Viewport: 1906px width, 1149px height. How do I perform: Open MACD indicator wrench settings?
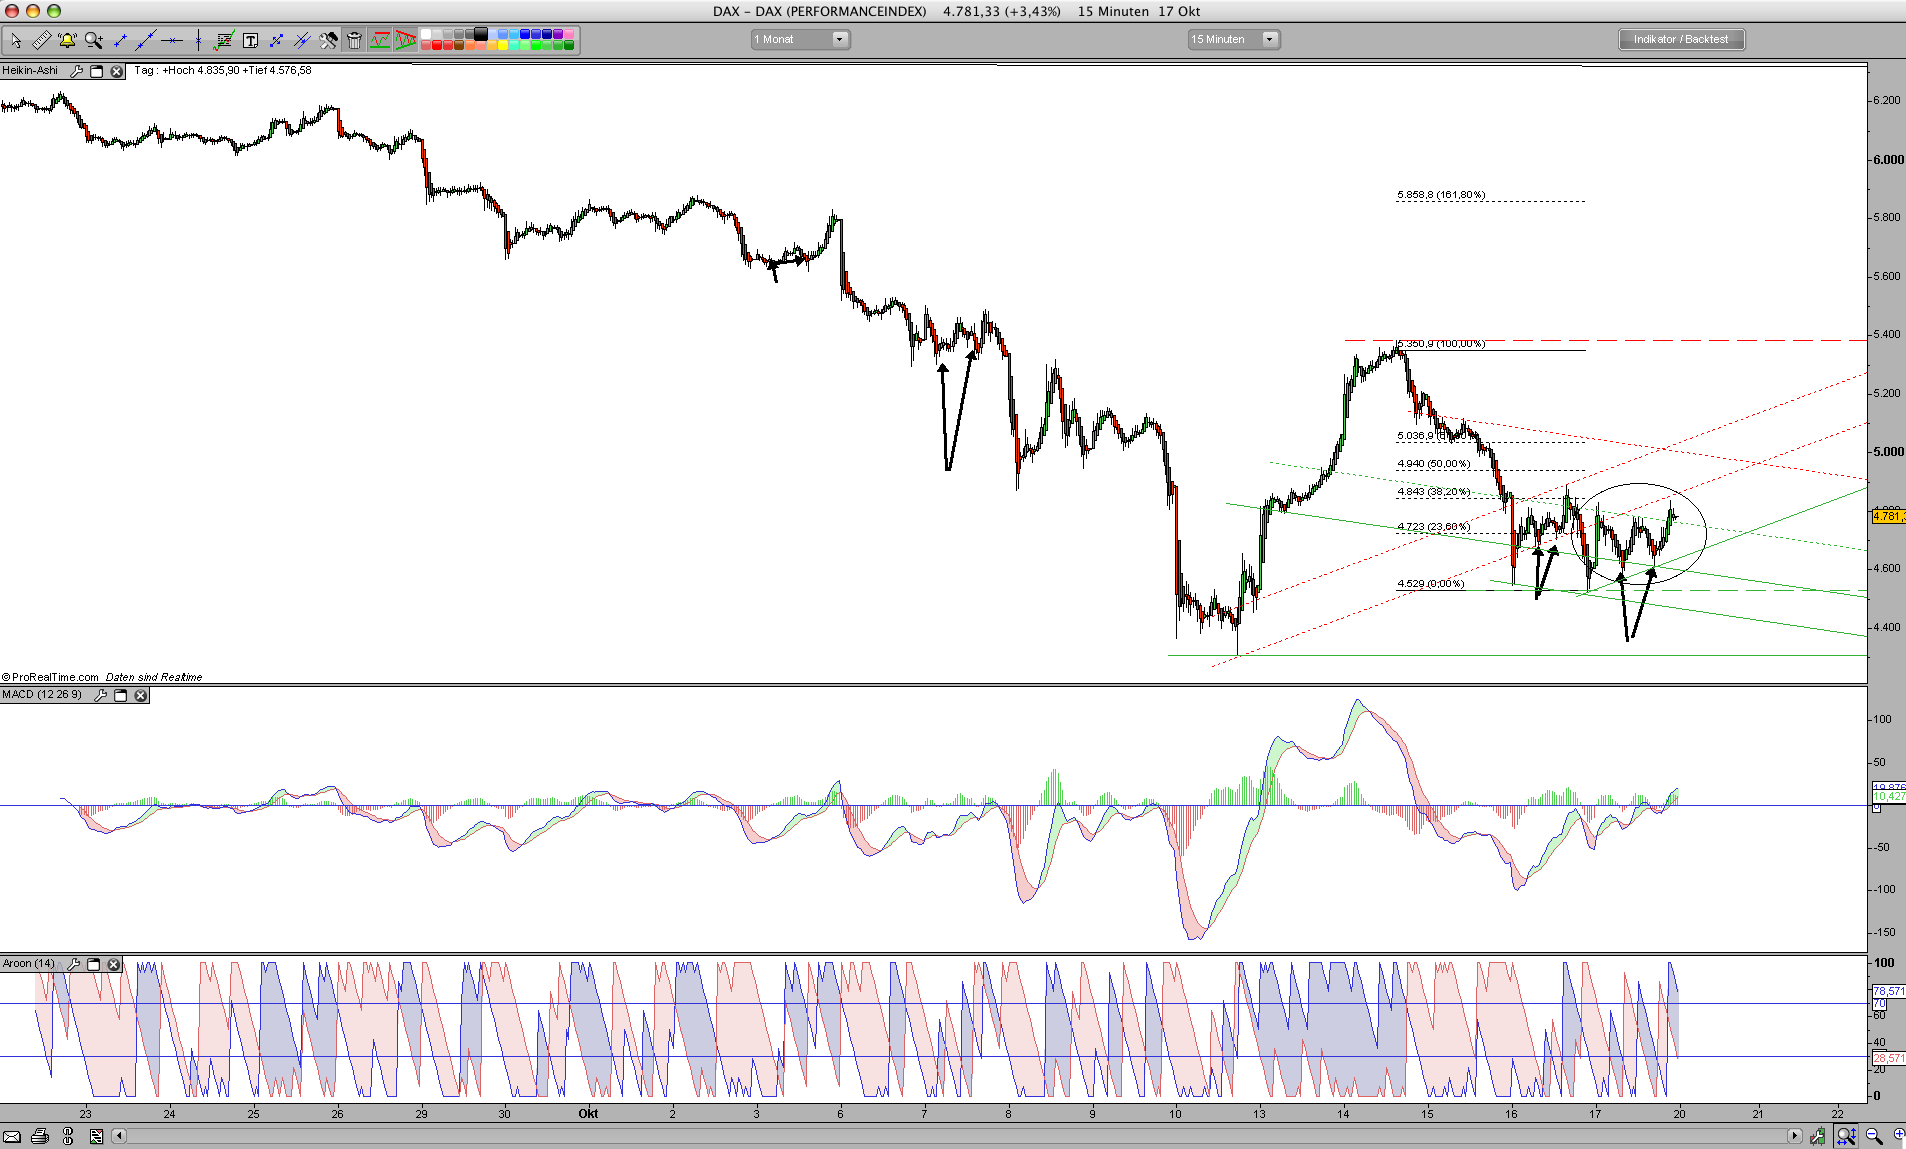click(x=100, y=695)
